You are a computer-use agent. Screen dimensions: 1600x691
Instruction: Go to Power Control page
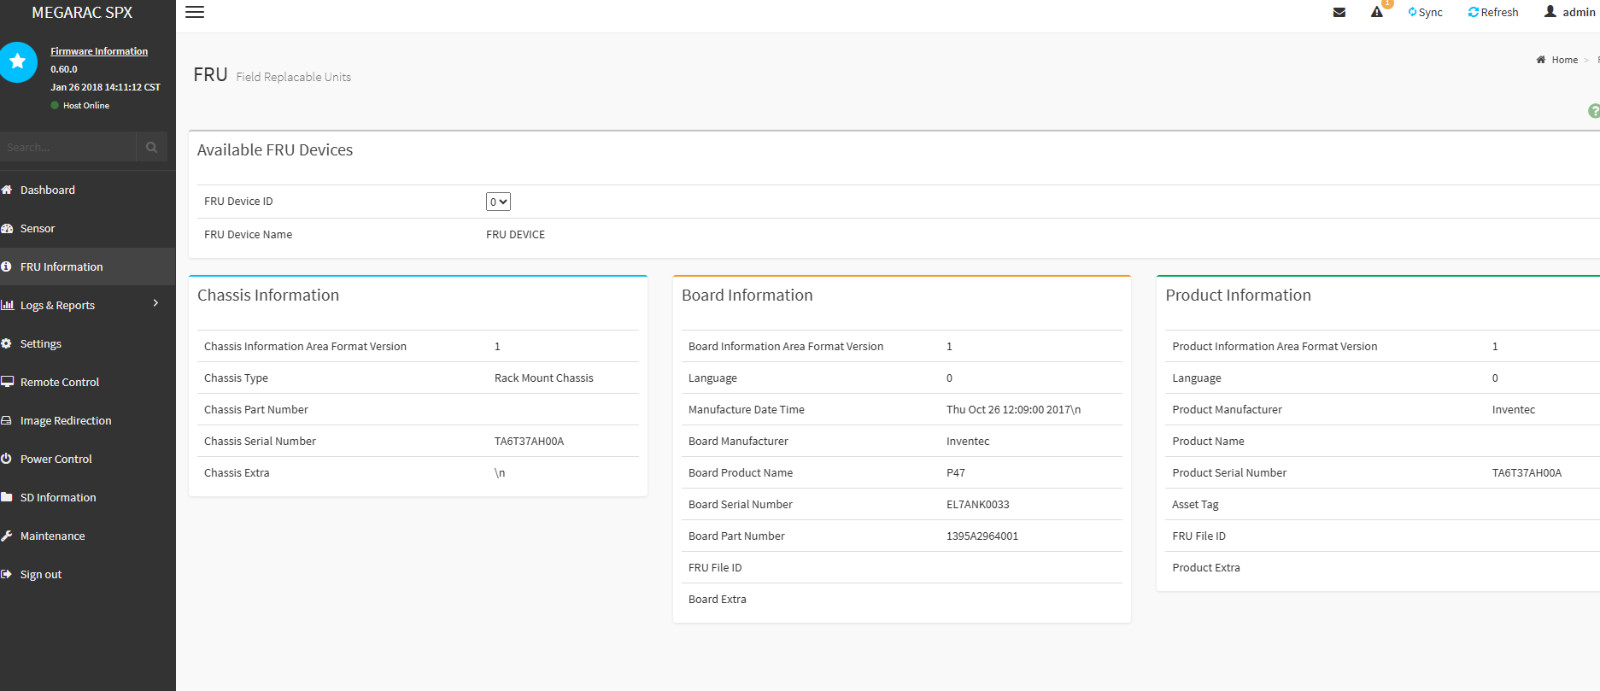pyautogui.click(x=55, y=459)
